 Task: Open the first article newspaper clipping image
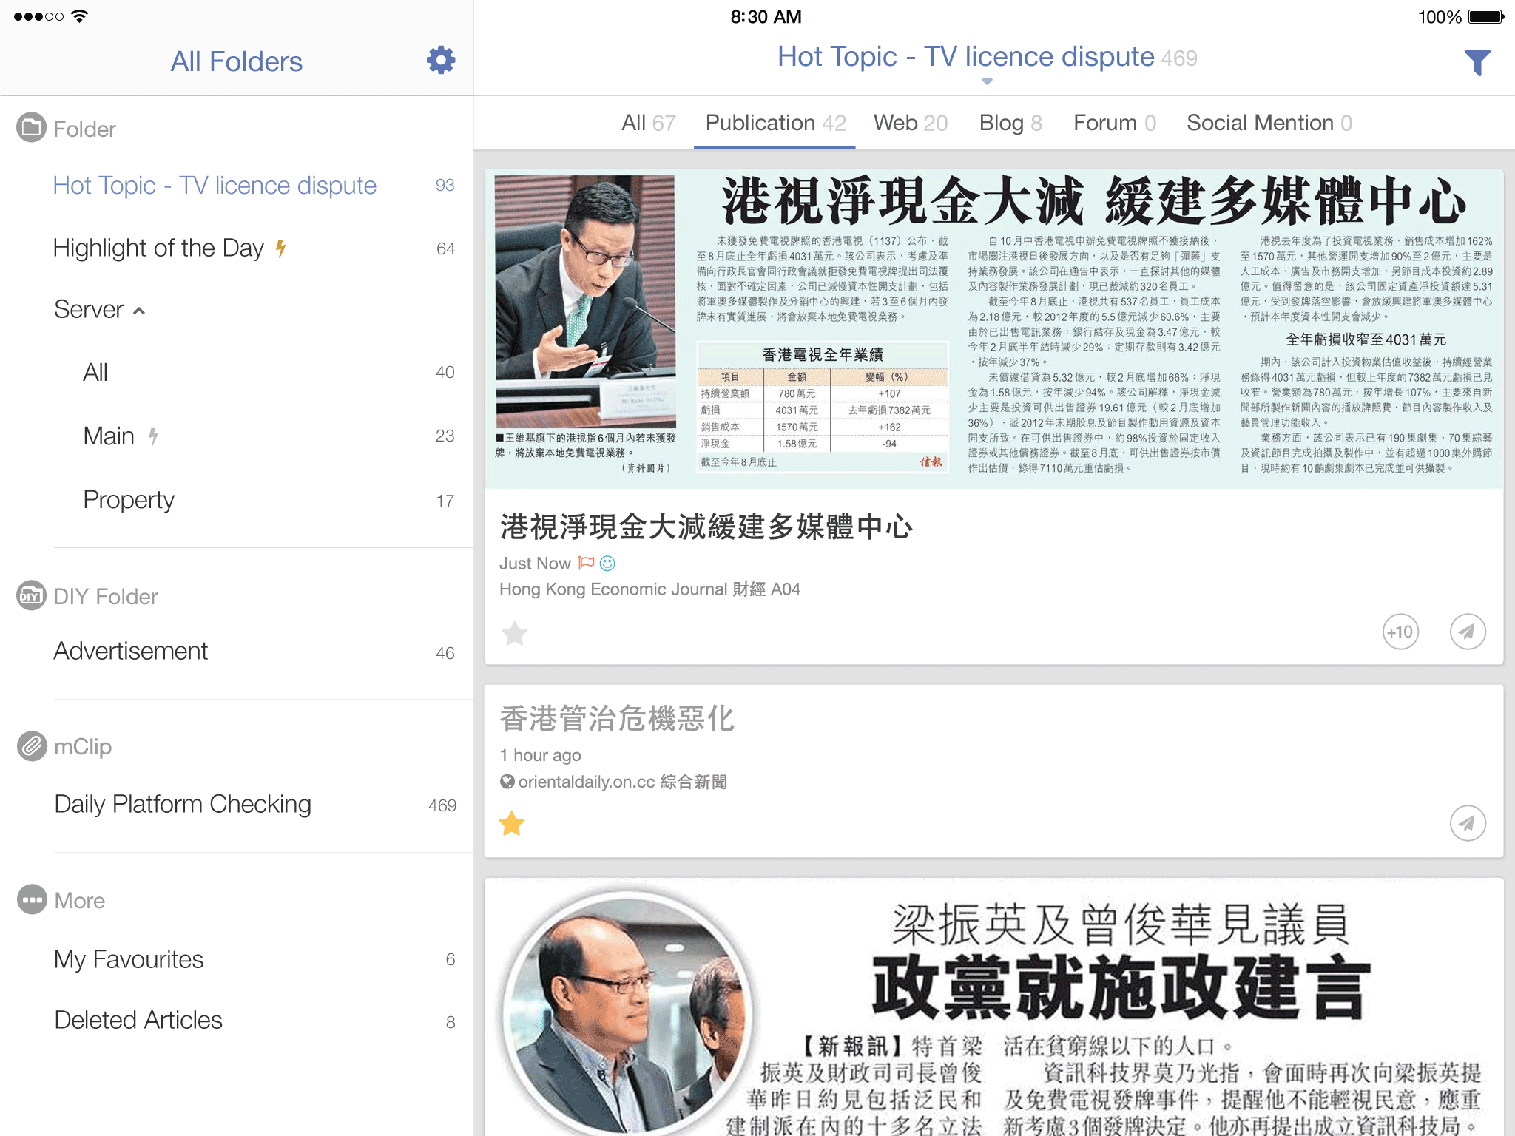point(994,328)
